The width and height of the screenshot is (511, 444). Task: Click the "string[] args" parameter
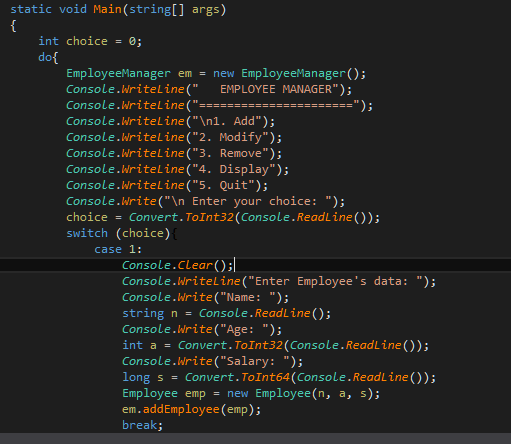click(174, 9)
